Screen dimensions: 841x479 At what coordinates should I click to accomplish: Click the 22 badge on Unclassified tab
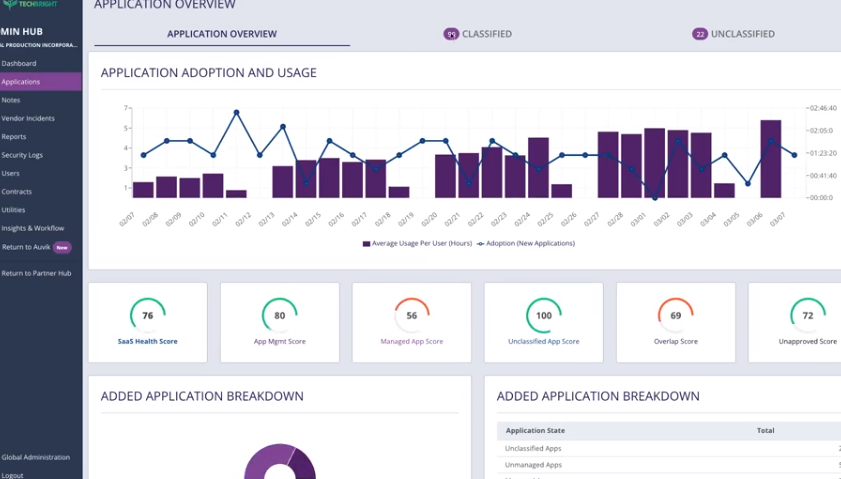point(699,34)
